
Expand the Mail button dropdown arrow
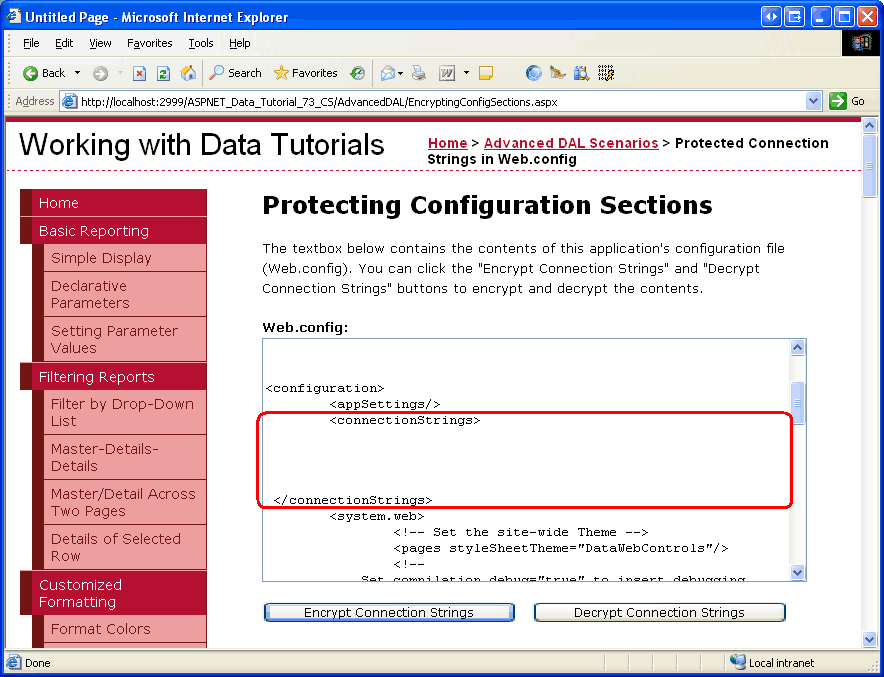[x=401, y=73]
